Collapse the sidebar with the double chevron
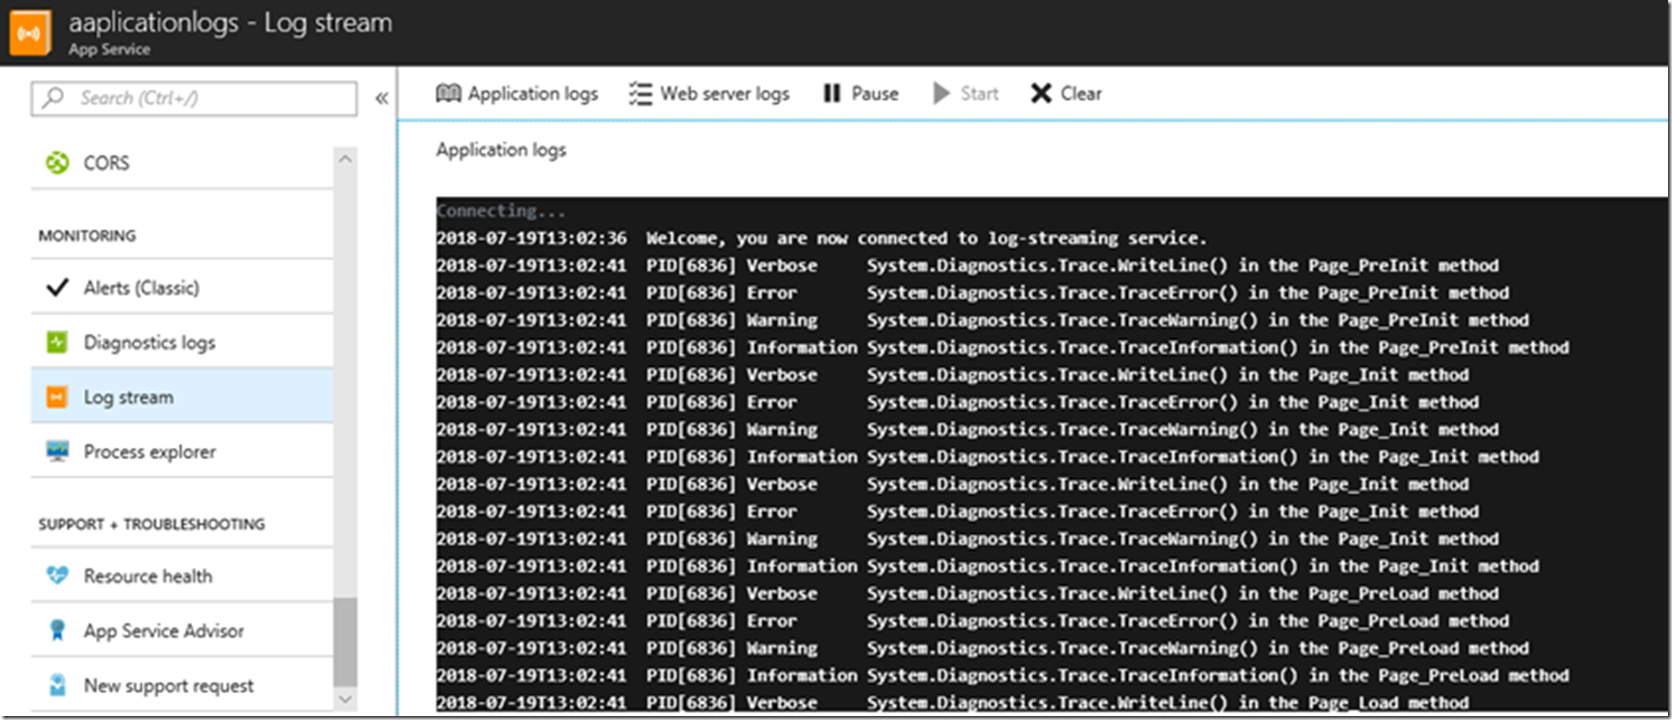This screenshot has width=1672, height=720. tap(382, 98)
